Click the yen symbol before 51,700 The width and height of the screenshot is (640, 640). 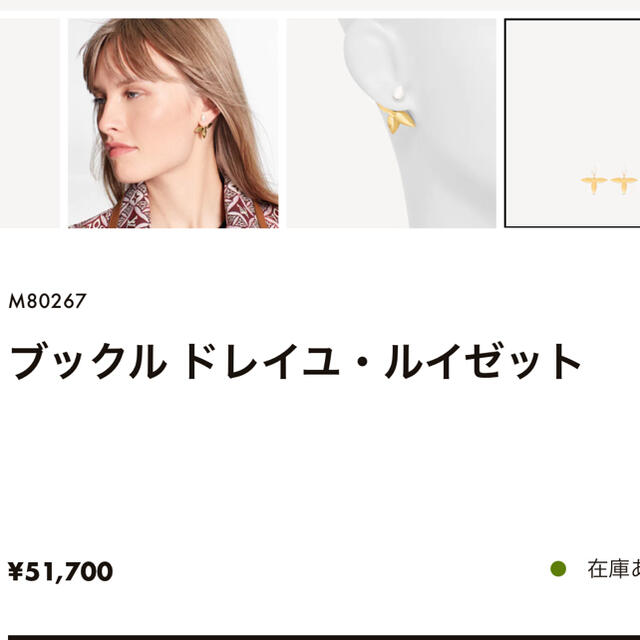(x=16, y=571)
